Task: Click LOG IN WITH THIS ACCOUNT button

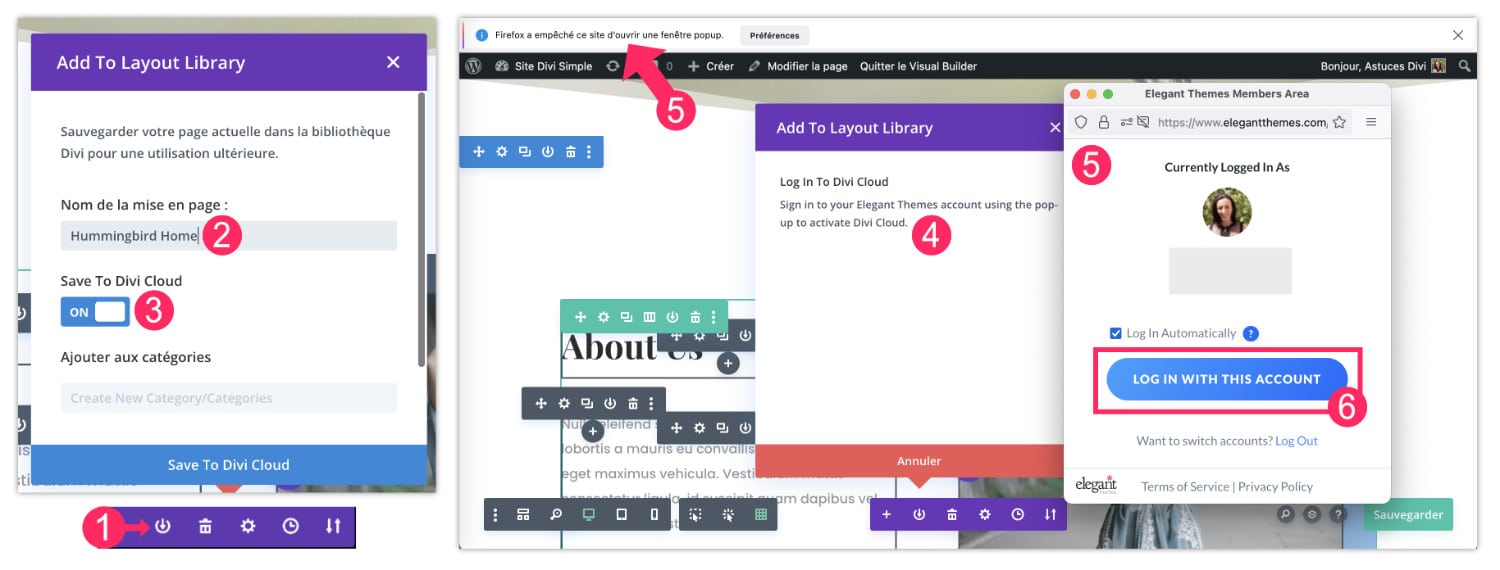Action: click(x=1227, y=379)
